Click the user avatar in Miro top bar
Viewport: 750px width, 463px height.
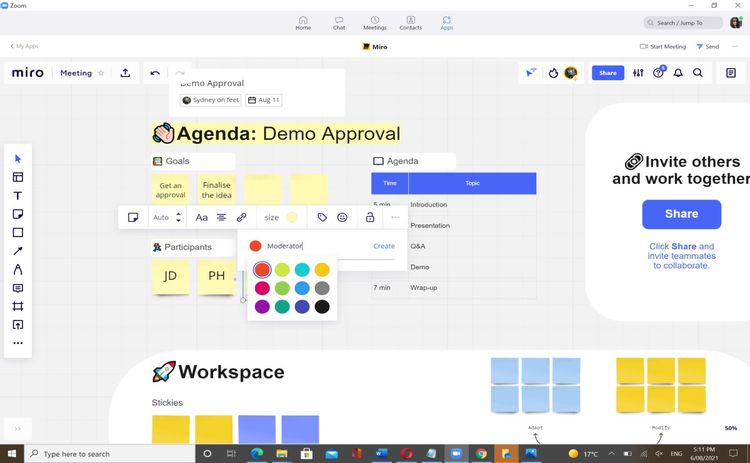(571, 73)
